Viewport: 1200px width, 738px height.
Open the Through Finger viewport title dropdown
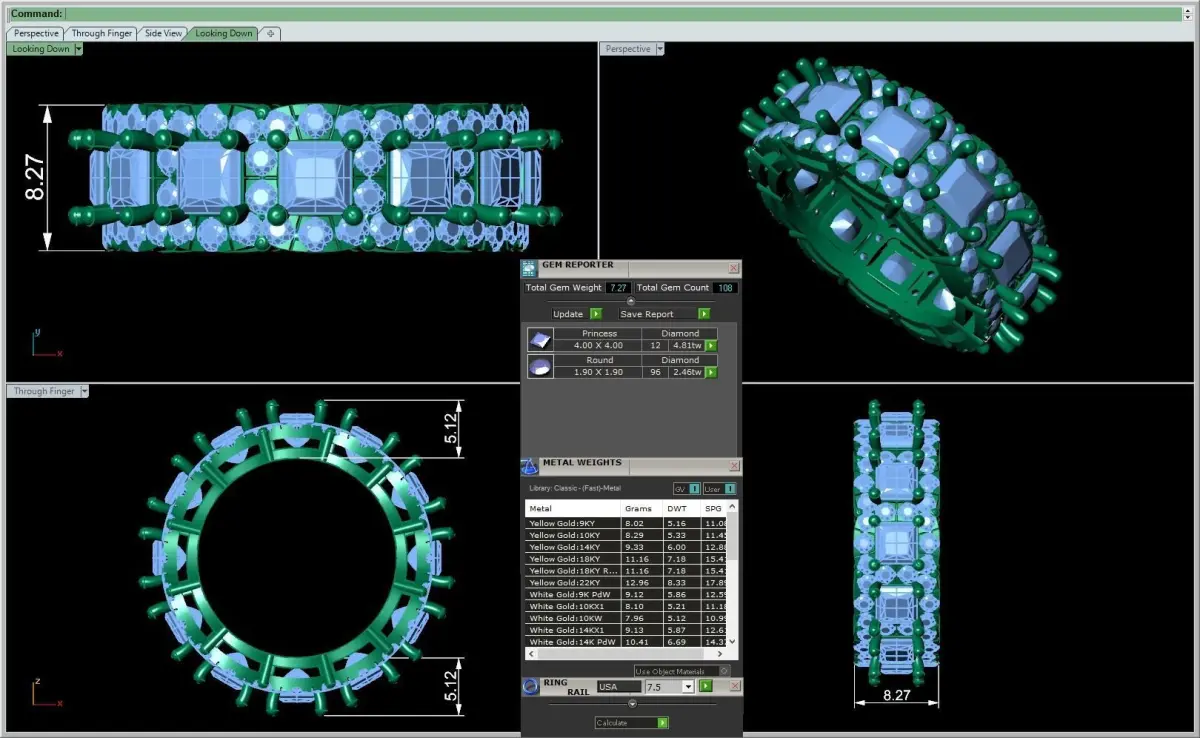click(85, 391)
